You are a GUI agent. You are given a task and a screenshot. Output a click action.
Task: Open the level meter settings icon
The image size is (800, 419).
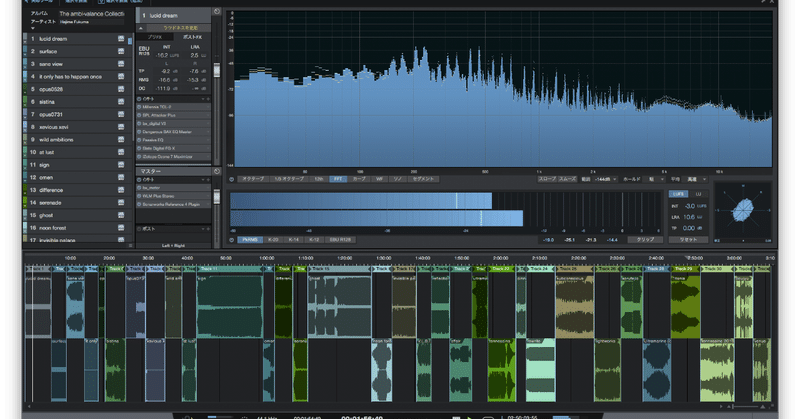point(232,240)
